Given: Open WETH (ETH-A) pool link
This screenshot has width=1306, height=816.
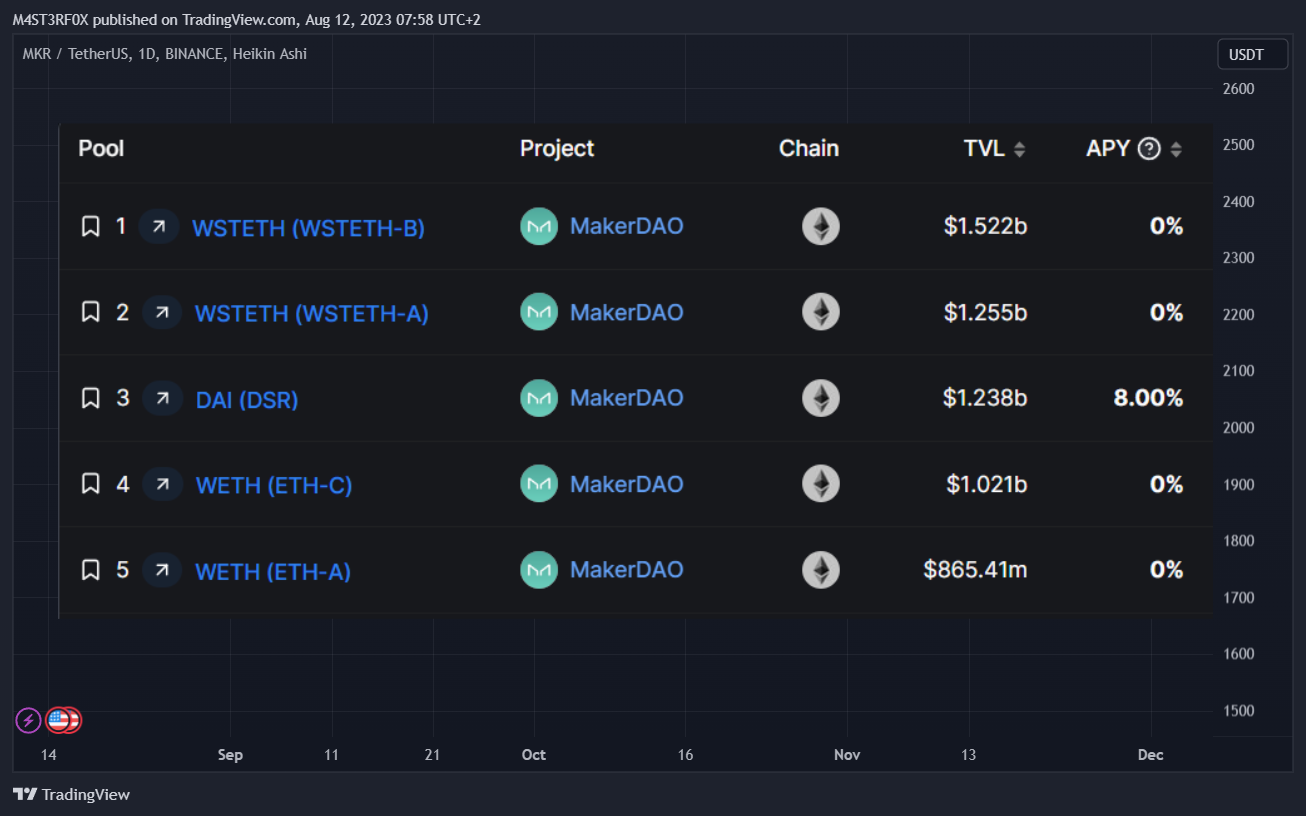Looking at the screenshot, I should point(273,572).
